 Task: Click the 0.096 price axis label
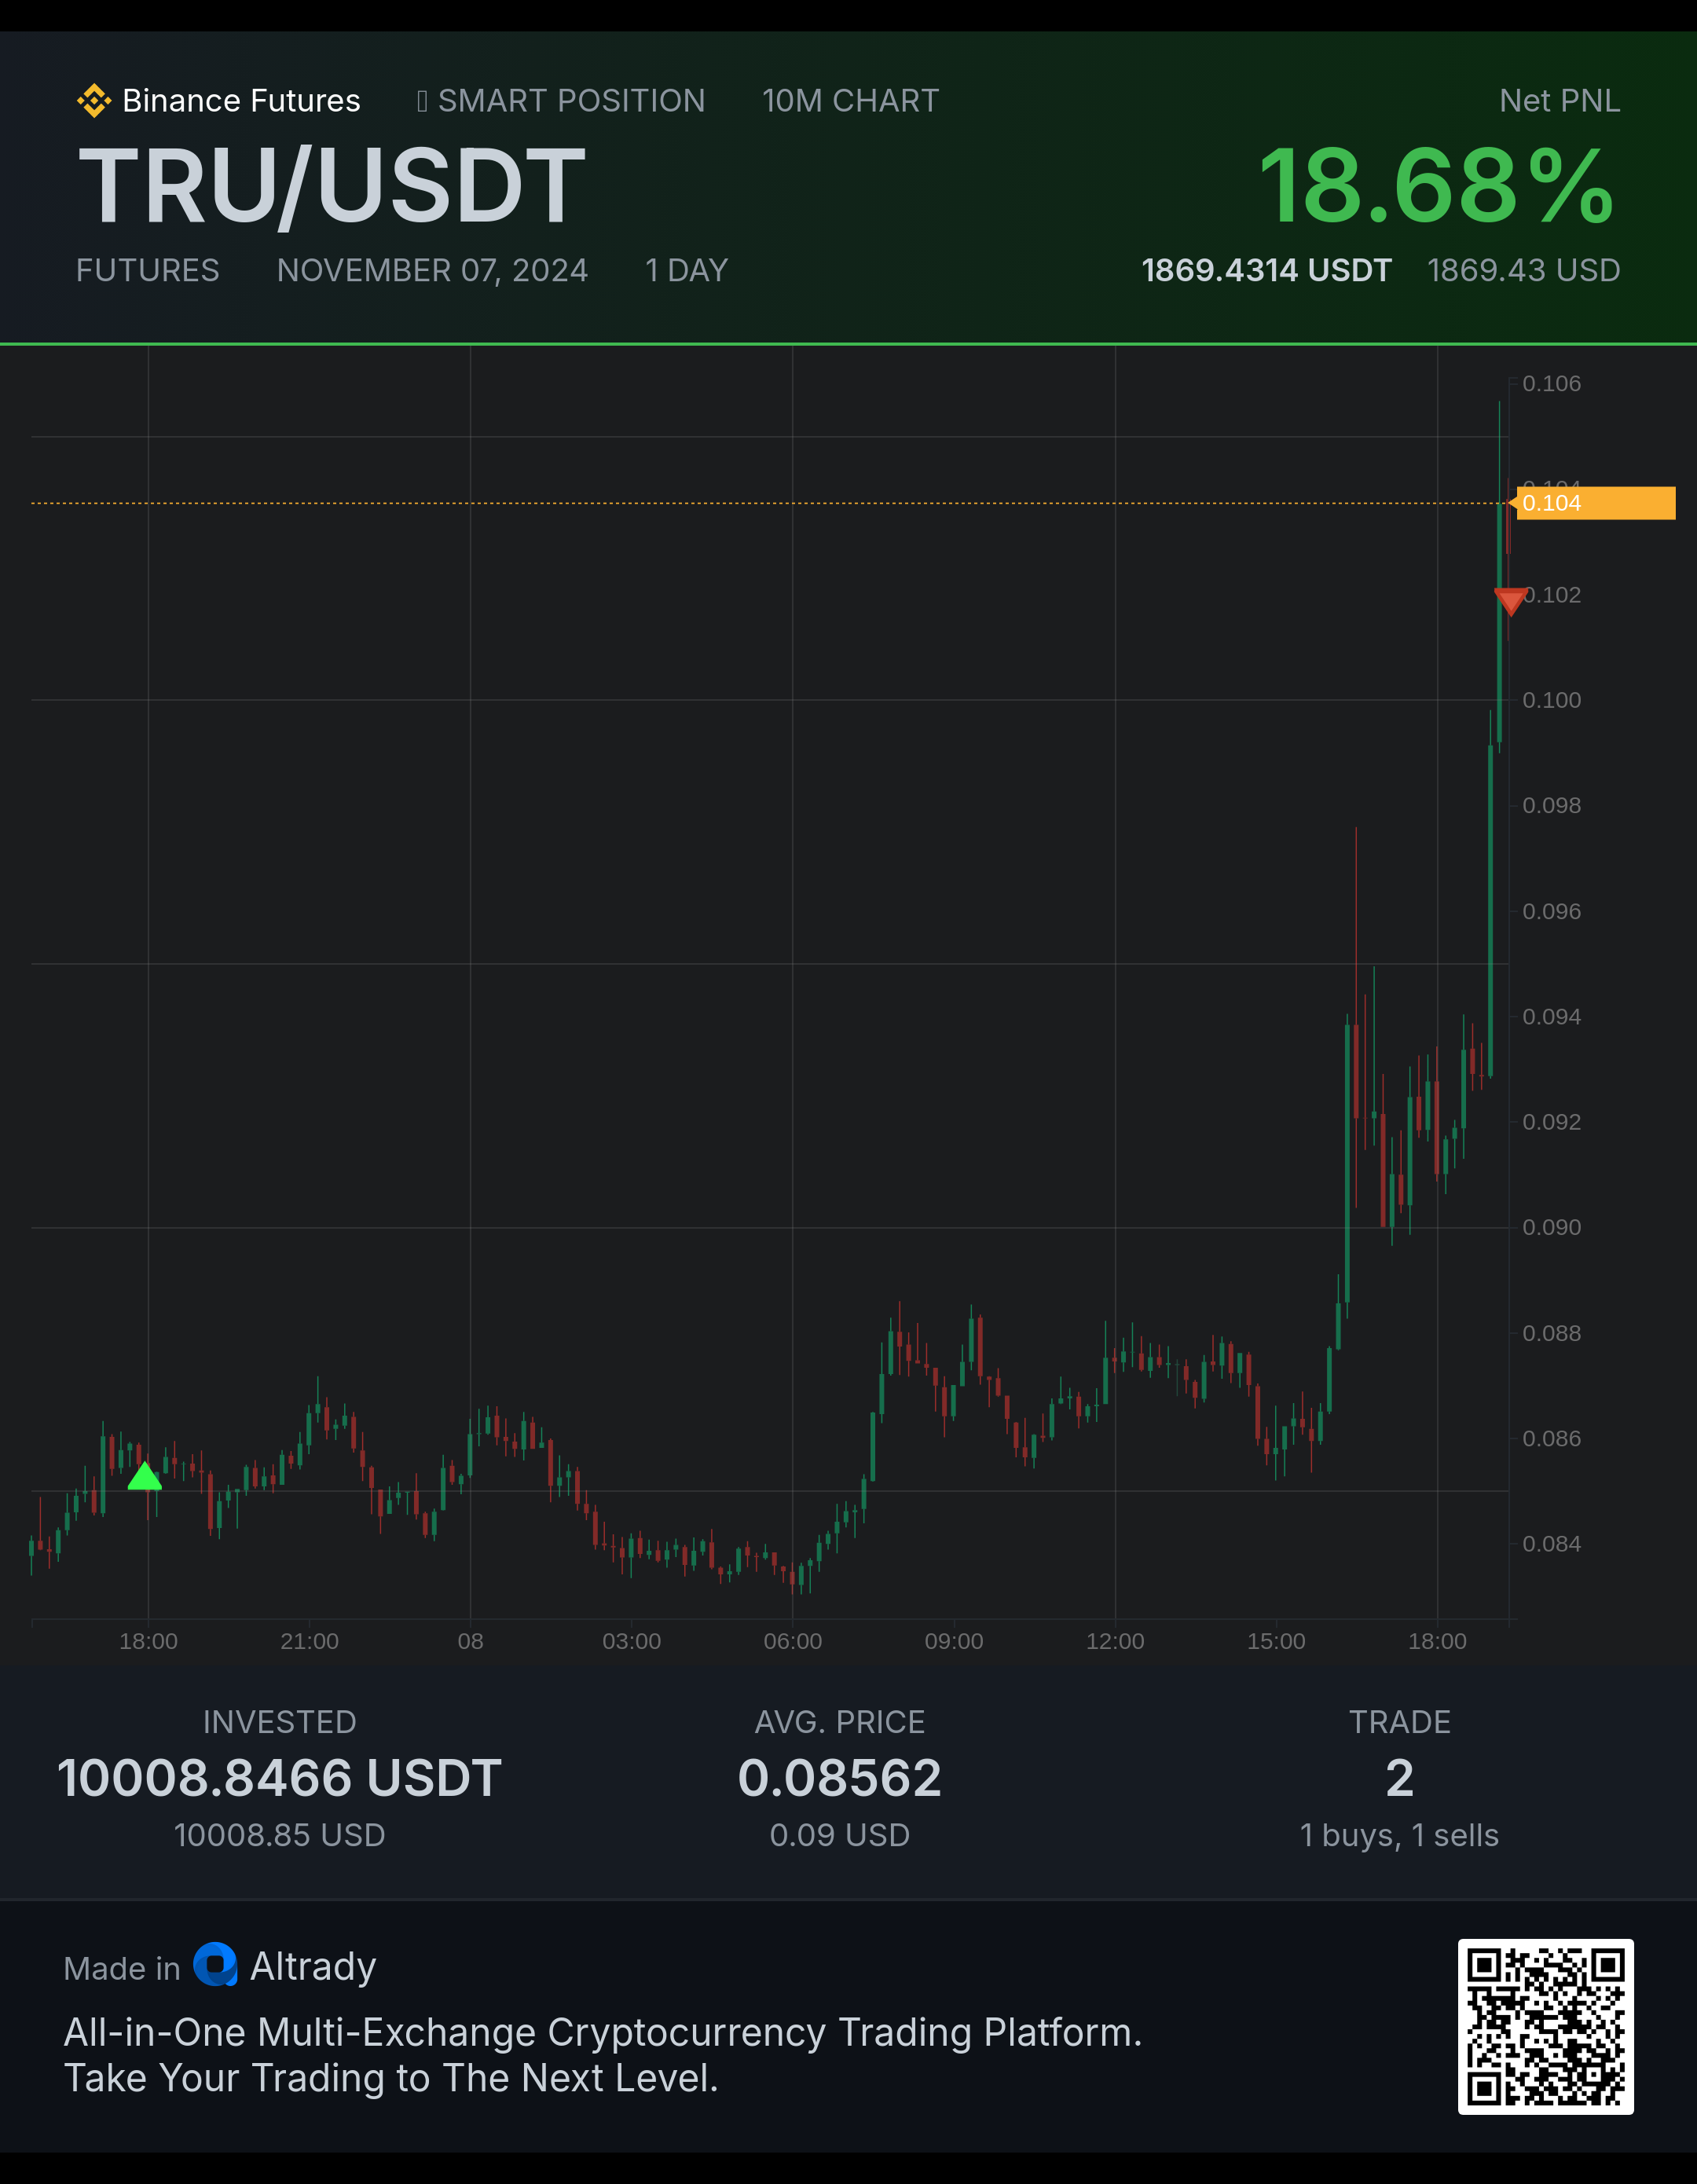tap(1551, 911)
